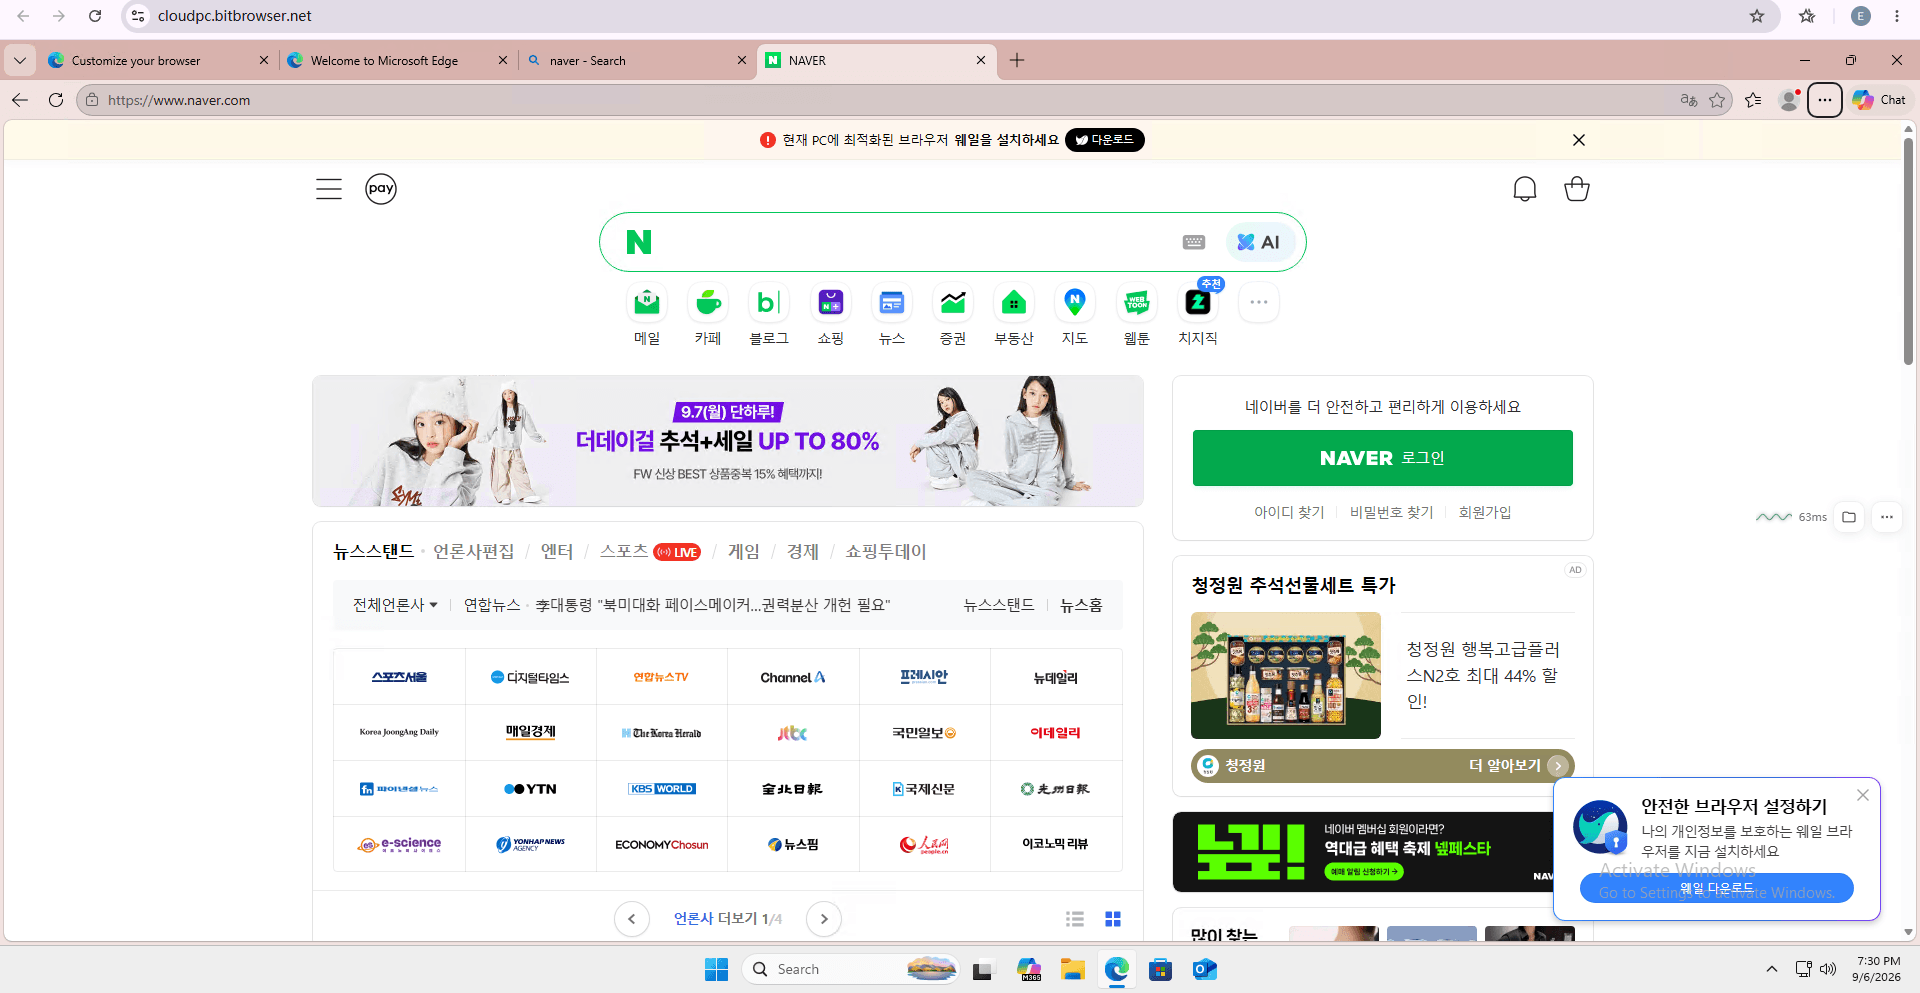Select the 엔터 tab
This screenshot has width=1920, height=993.
557,552
